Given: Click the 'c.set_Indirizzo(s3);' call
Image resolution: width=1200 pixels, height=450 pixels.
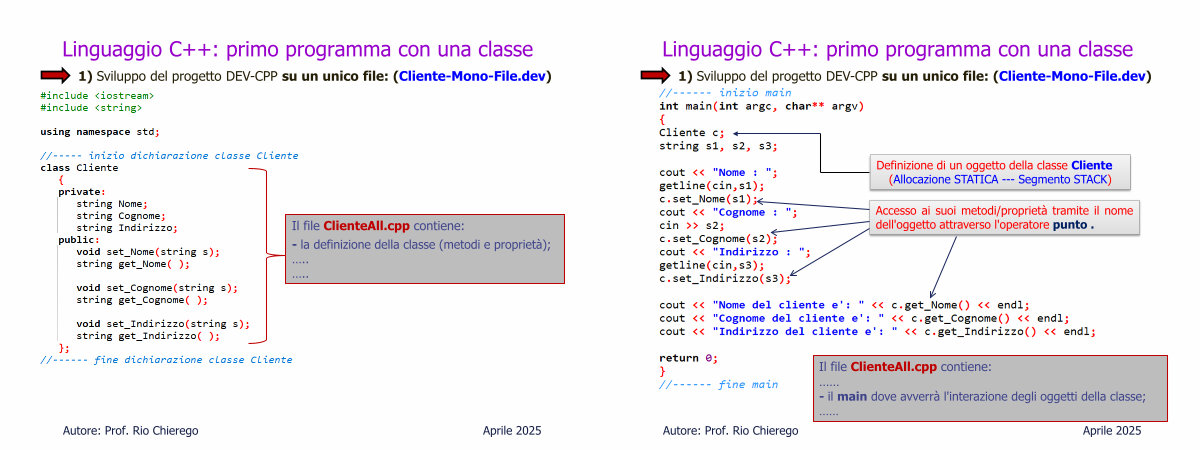Looking at the screenshot, I should click(x=724, y=278).
